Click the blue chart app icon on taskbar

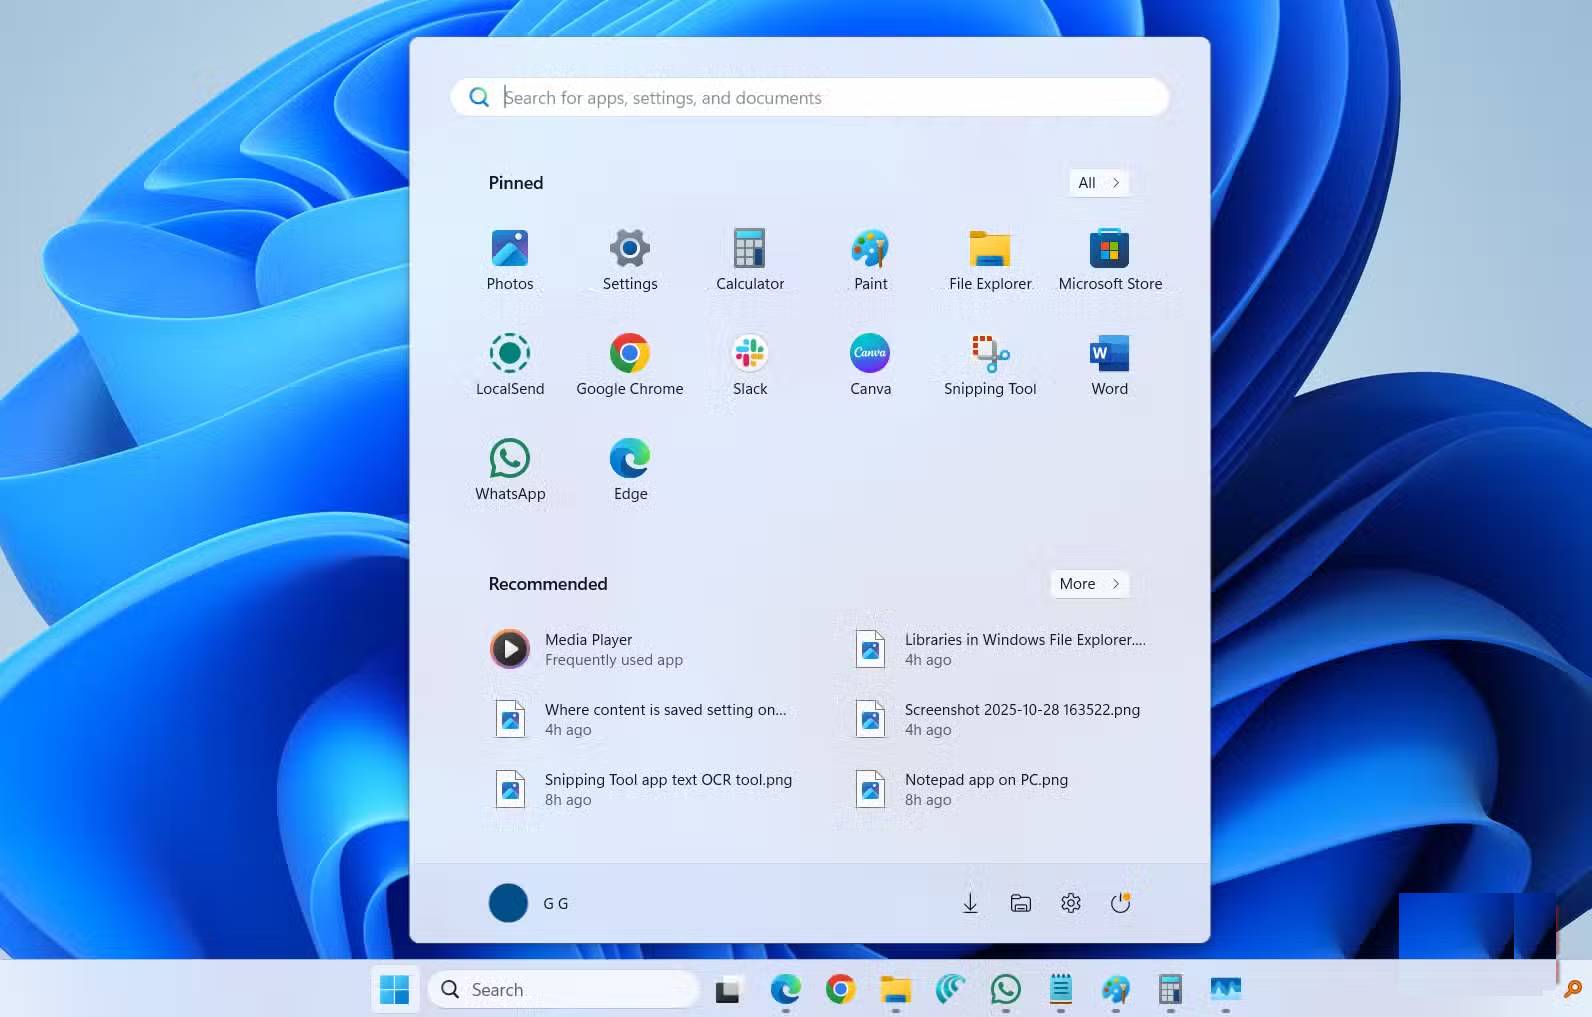(1225, 989)
